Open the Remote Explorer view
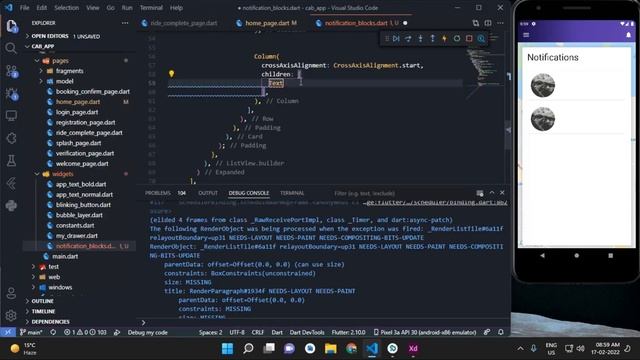 coord(11,116)
